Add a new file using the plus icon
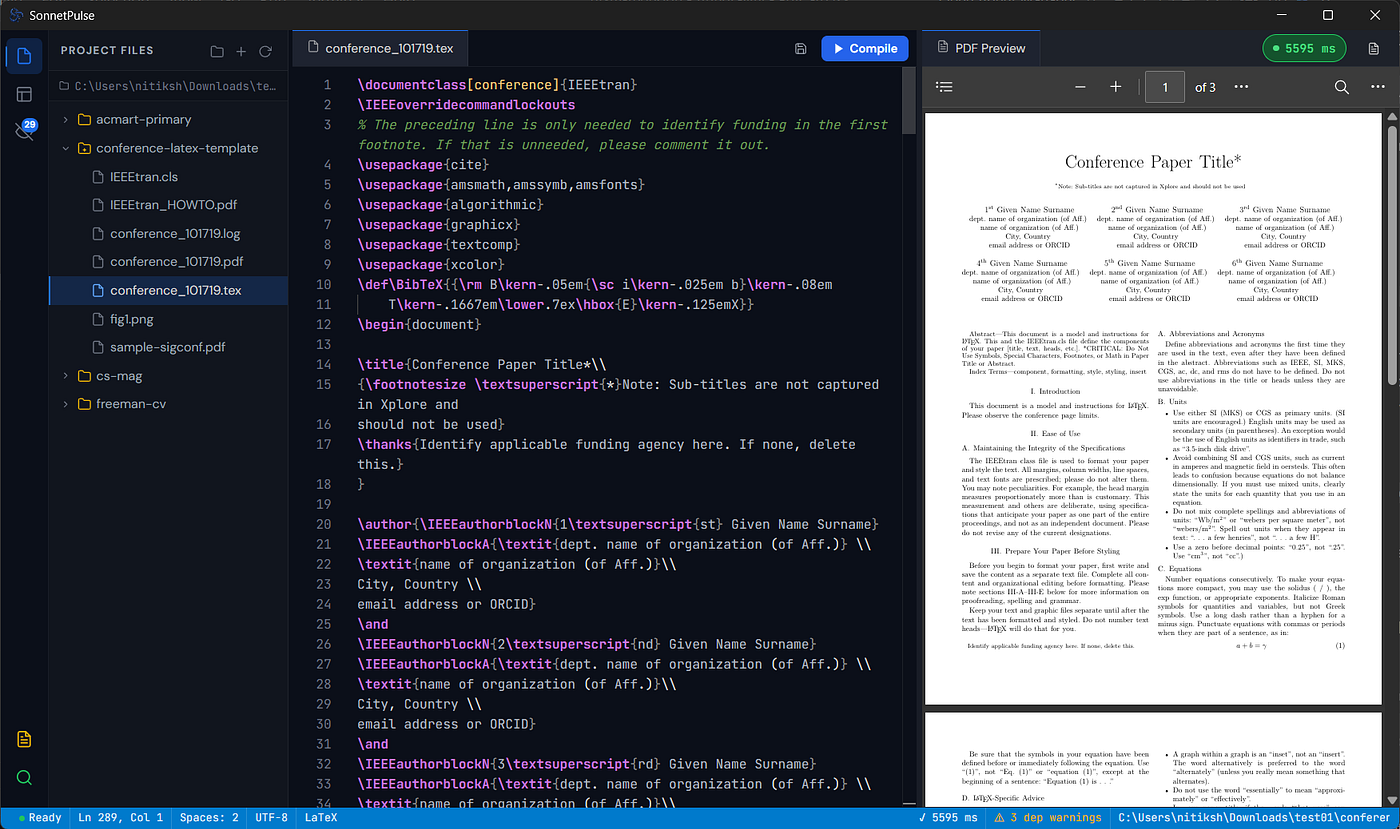This screenshot has width=1400, height=829. (x=241, y=51)
